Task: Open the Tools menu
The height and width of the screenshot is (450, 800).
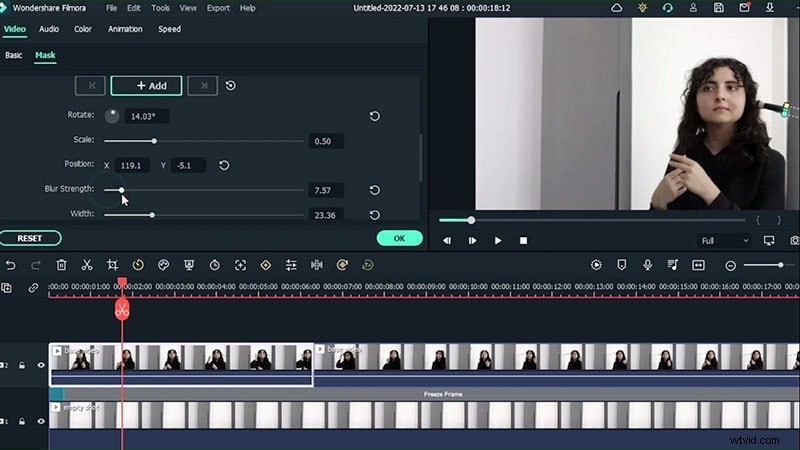Action: [160, 8]
